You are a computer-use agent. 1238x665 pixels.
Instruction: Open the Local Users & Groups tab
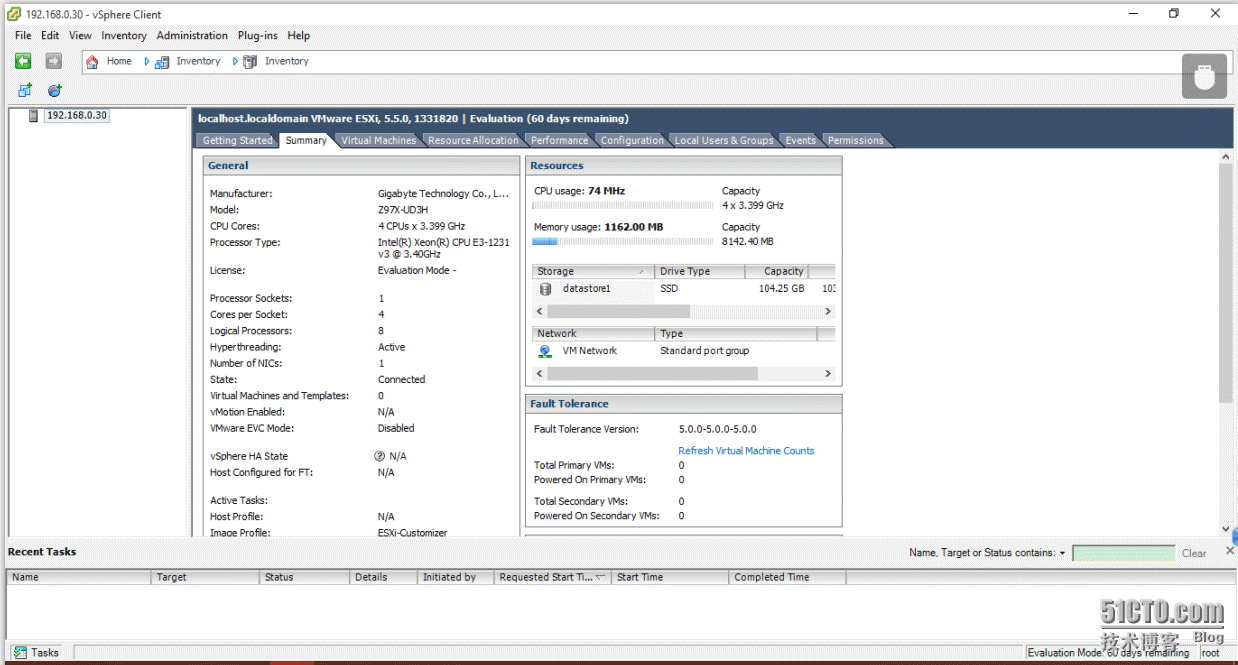(724, 141)
